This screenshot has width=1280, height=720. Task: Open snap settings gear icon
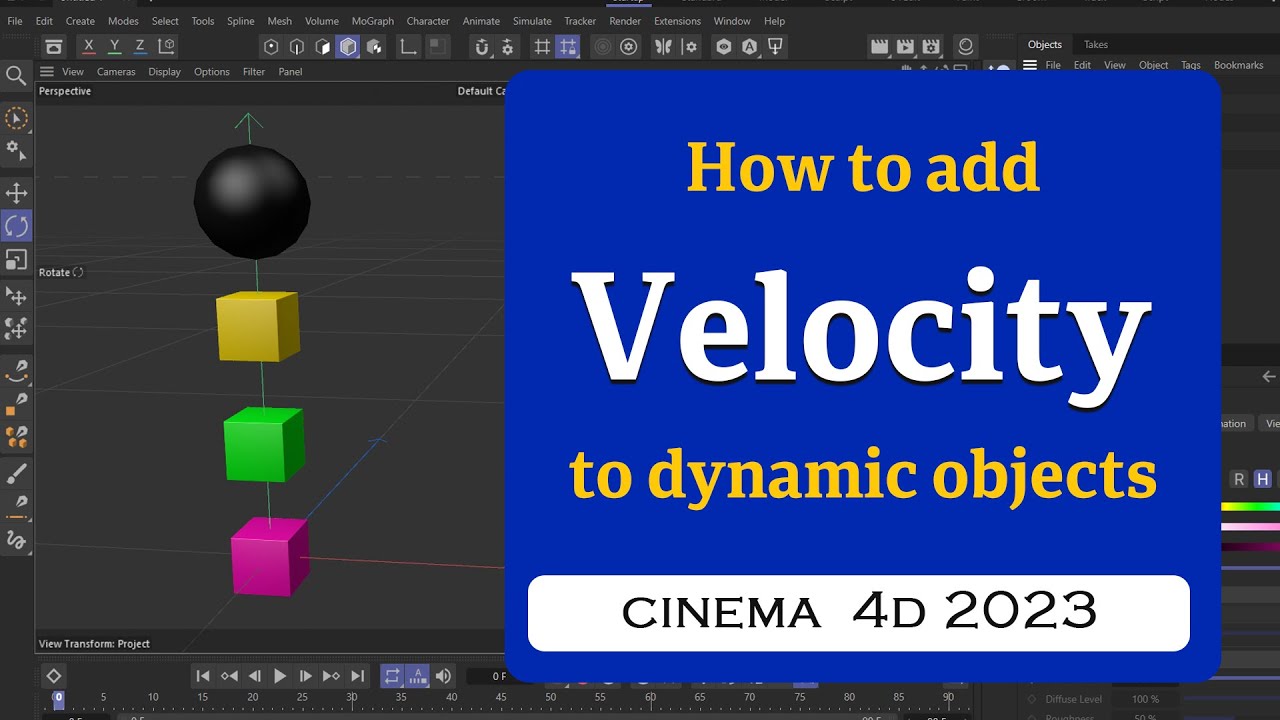(507, 46)
